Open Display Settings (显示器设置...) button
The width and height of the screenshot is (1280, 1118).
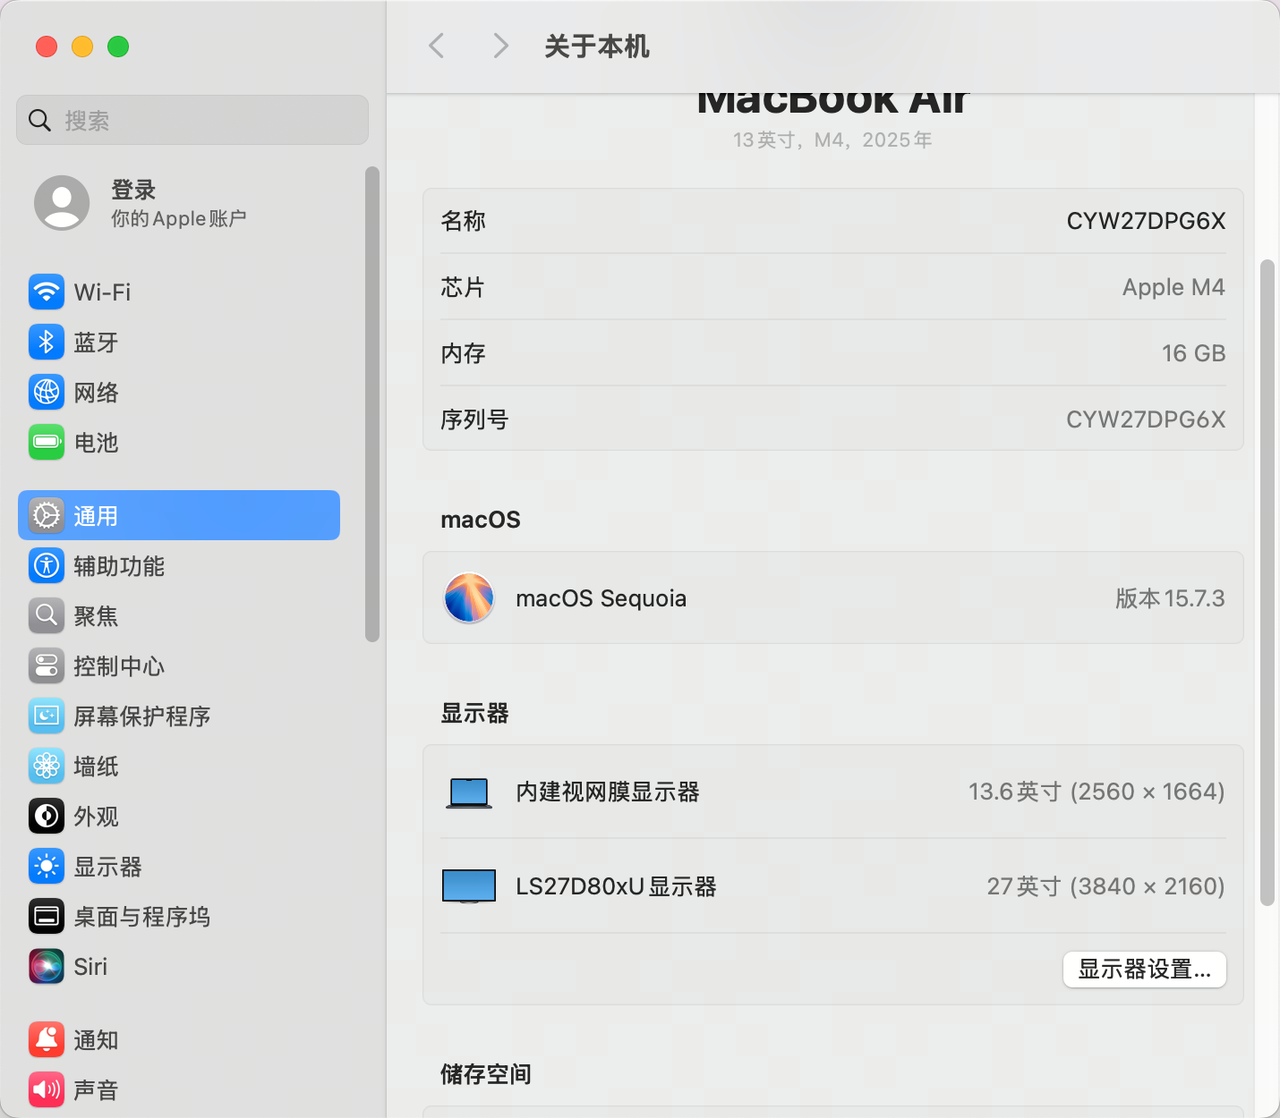point(1144,969)
